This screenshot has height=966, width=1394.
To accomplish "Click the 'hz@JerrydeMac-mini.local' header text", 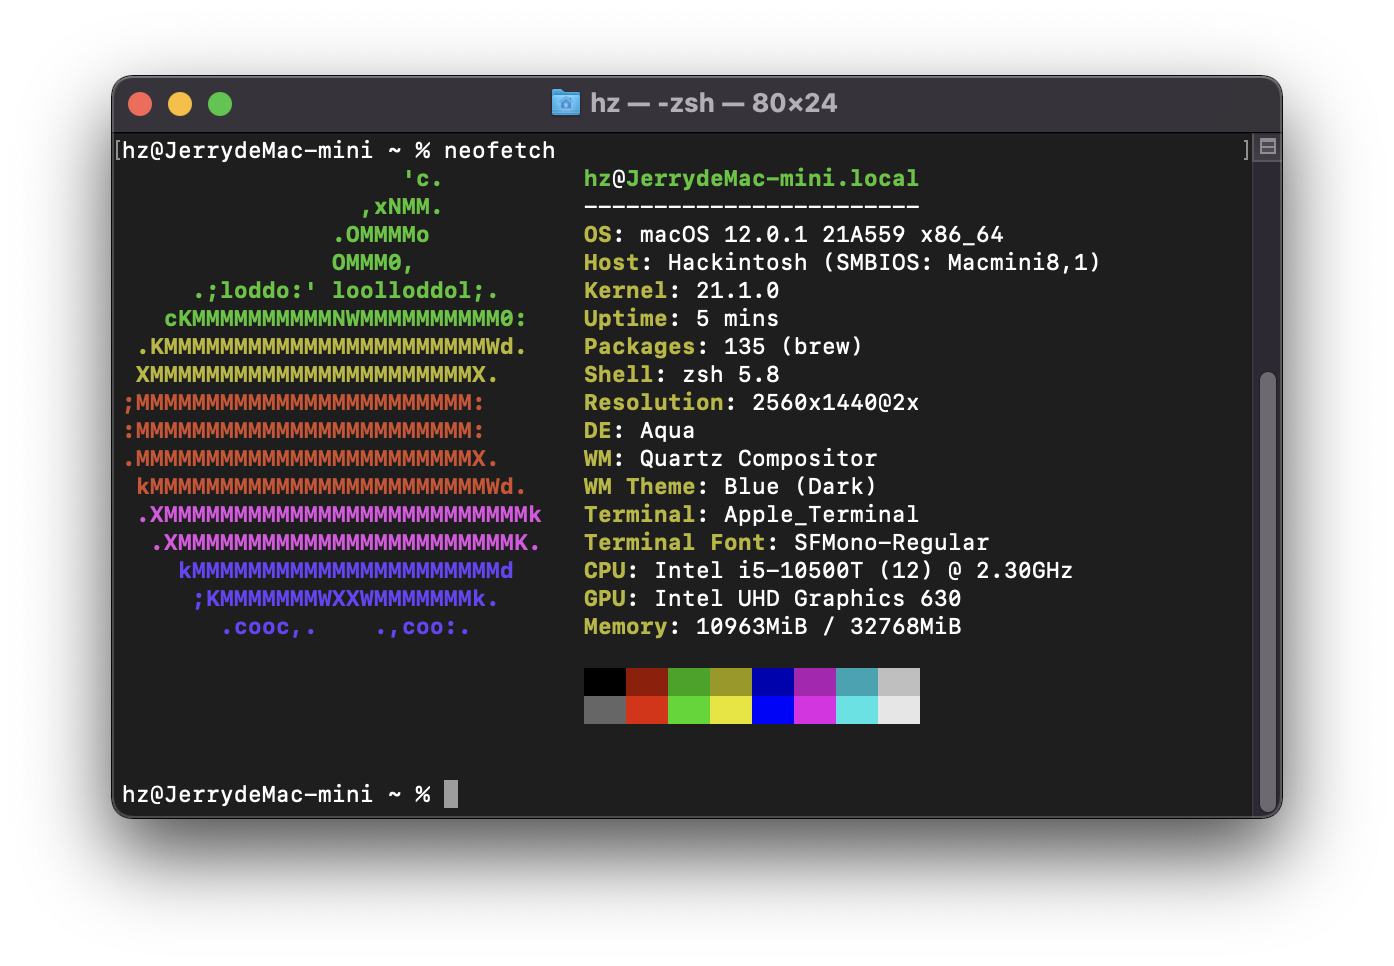I will 751,178.
